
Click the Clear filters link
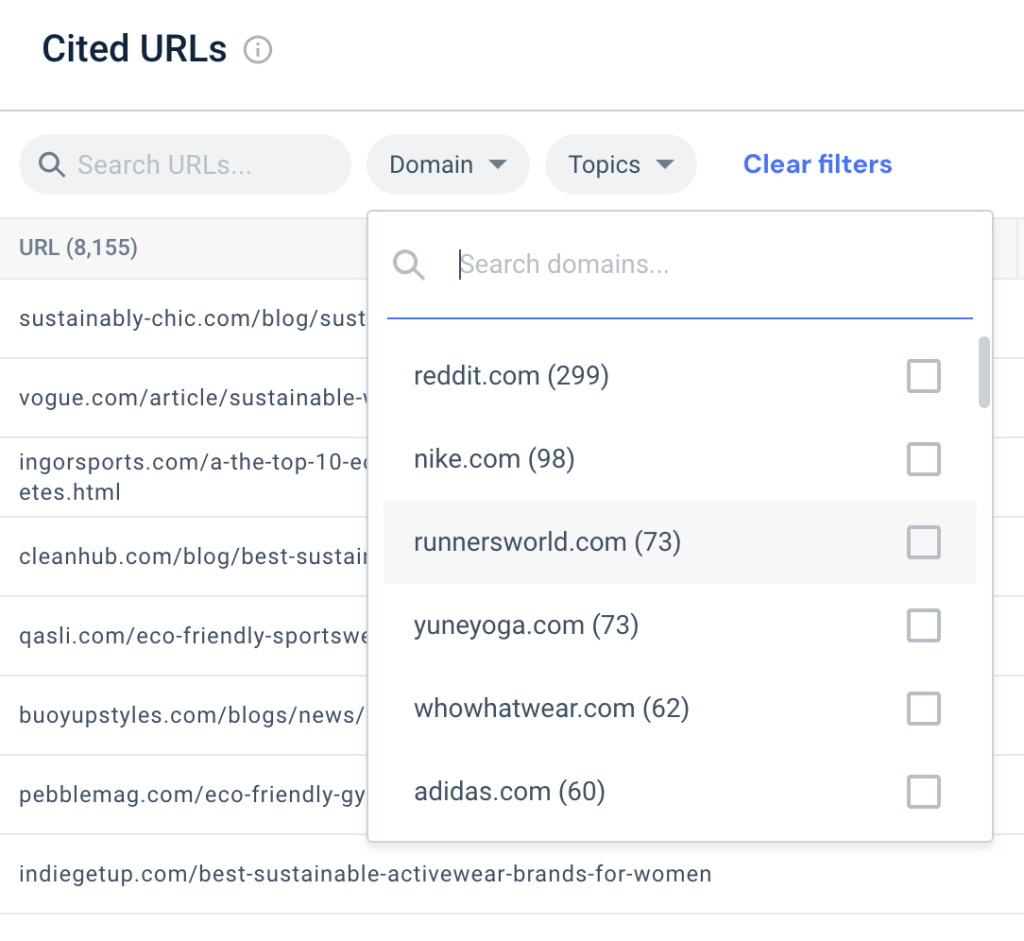click(817, 164)
